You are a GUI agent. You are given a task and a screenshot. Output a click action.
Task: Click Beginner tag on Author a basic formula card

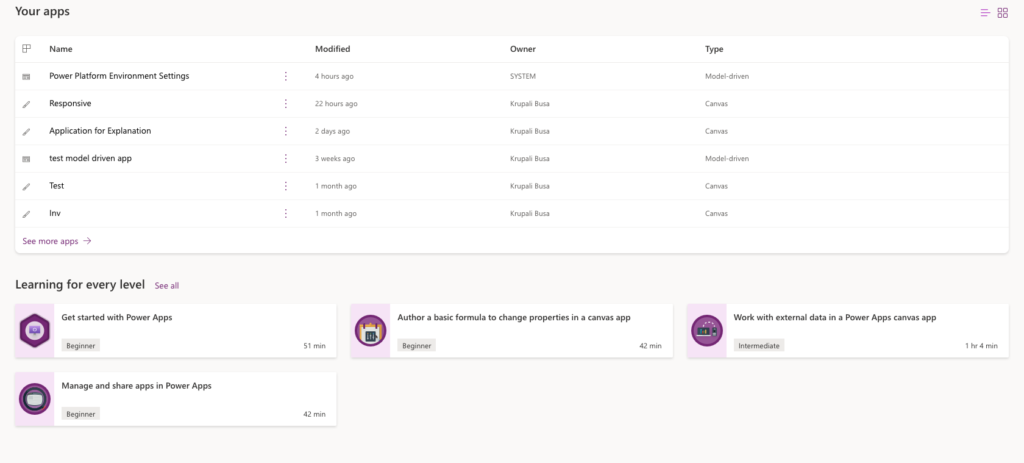(x=417, y=345)
